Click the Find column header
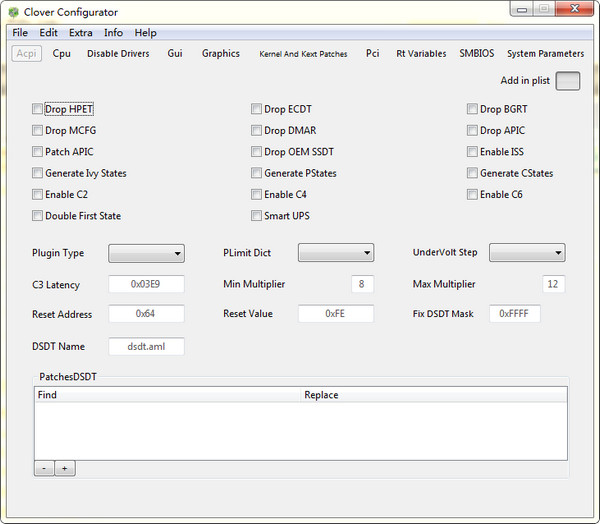600x524 pixels. click(46, 395)
